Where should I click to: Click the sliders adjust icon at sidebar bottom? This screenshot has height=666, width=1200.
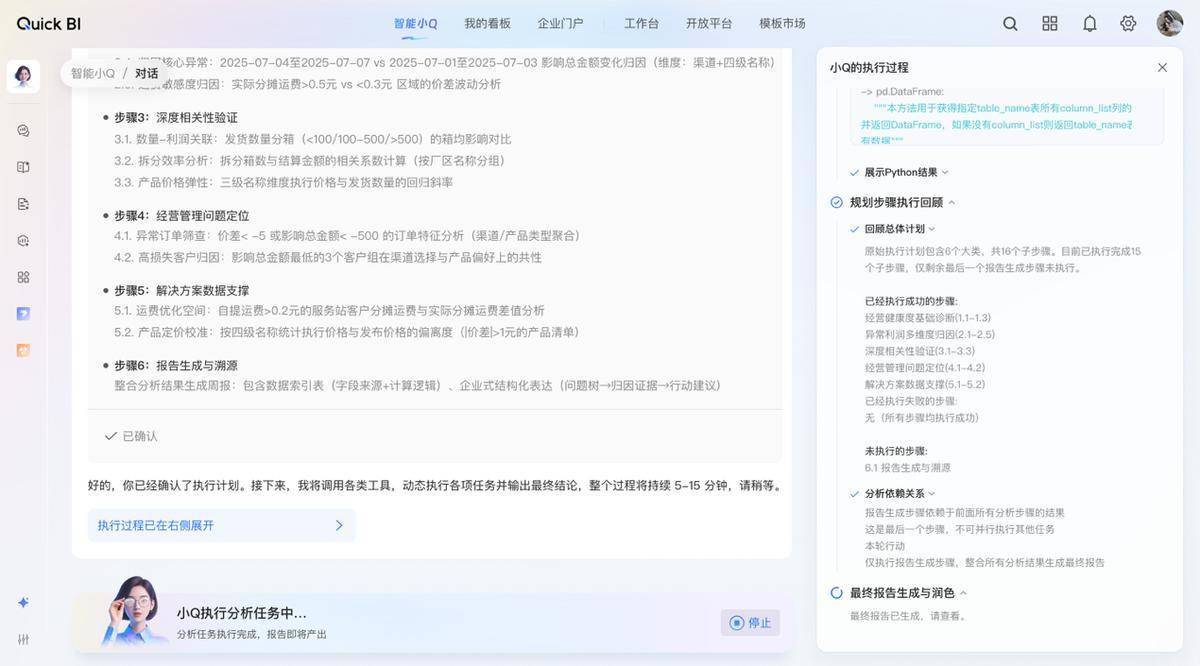point(23,639)
